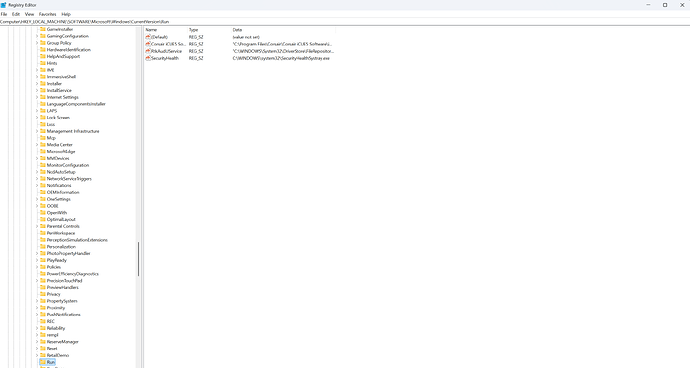Screen dimensions: 690x368
Task: Expand the Management Infrastructure key
Action: (37, 131)
